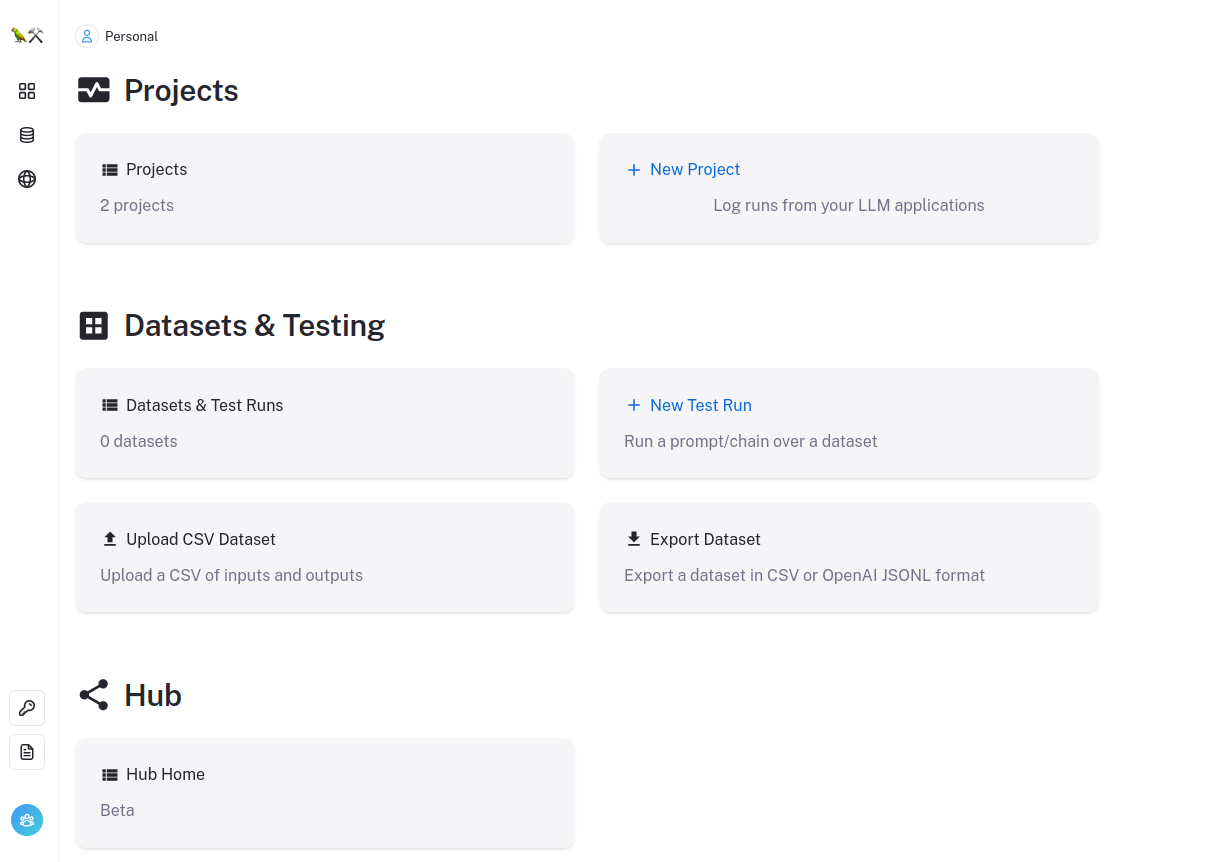This screenshot has height=862, width=1214.
Task: Click the plus icon beside New Project
Action: pyautogui.click(x=633, y=170)
